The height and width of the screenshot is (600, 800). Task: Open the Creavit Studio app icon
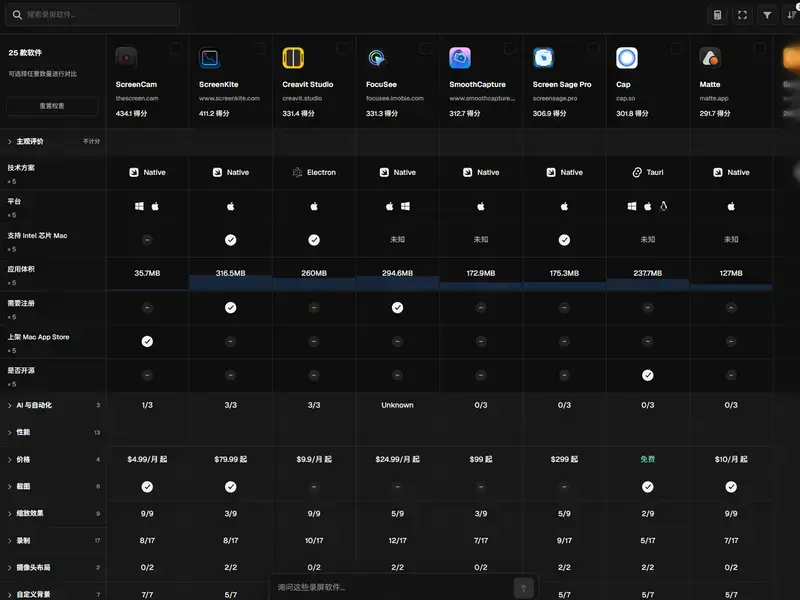pyautogui.click(x=293, y=58)
